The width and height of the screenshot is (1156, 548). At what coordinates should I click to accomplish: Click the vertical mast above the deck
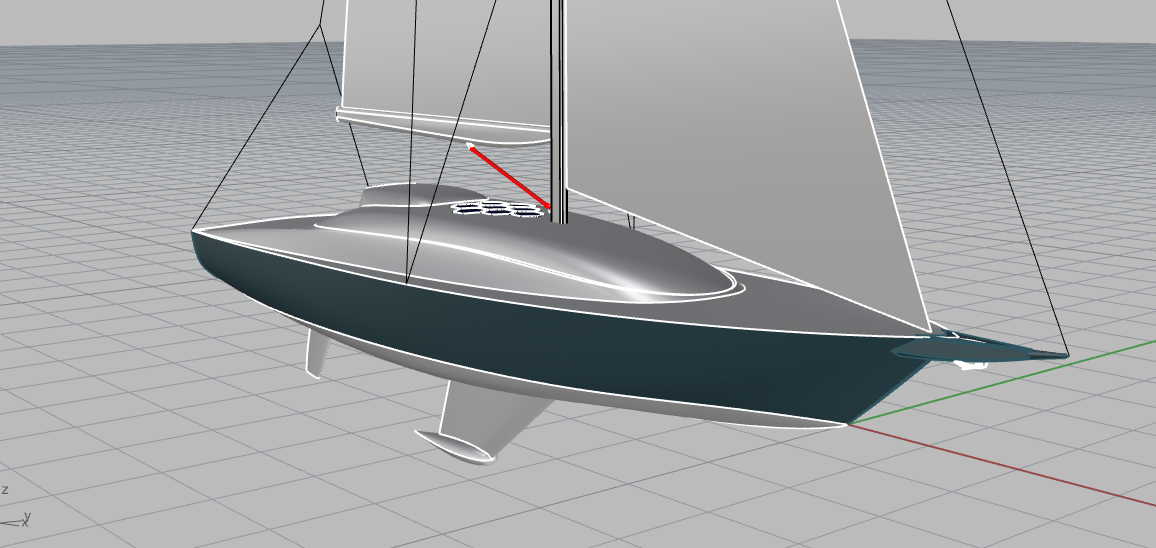pyautogui.click(x=559, y=100)
